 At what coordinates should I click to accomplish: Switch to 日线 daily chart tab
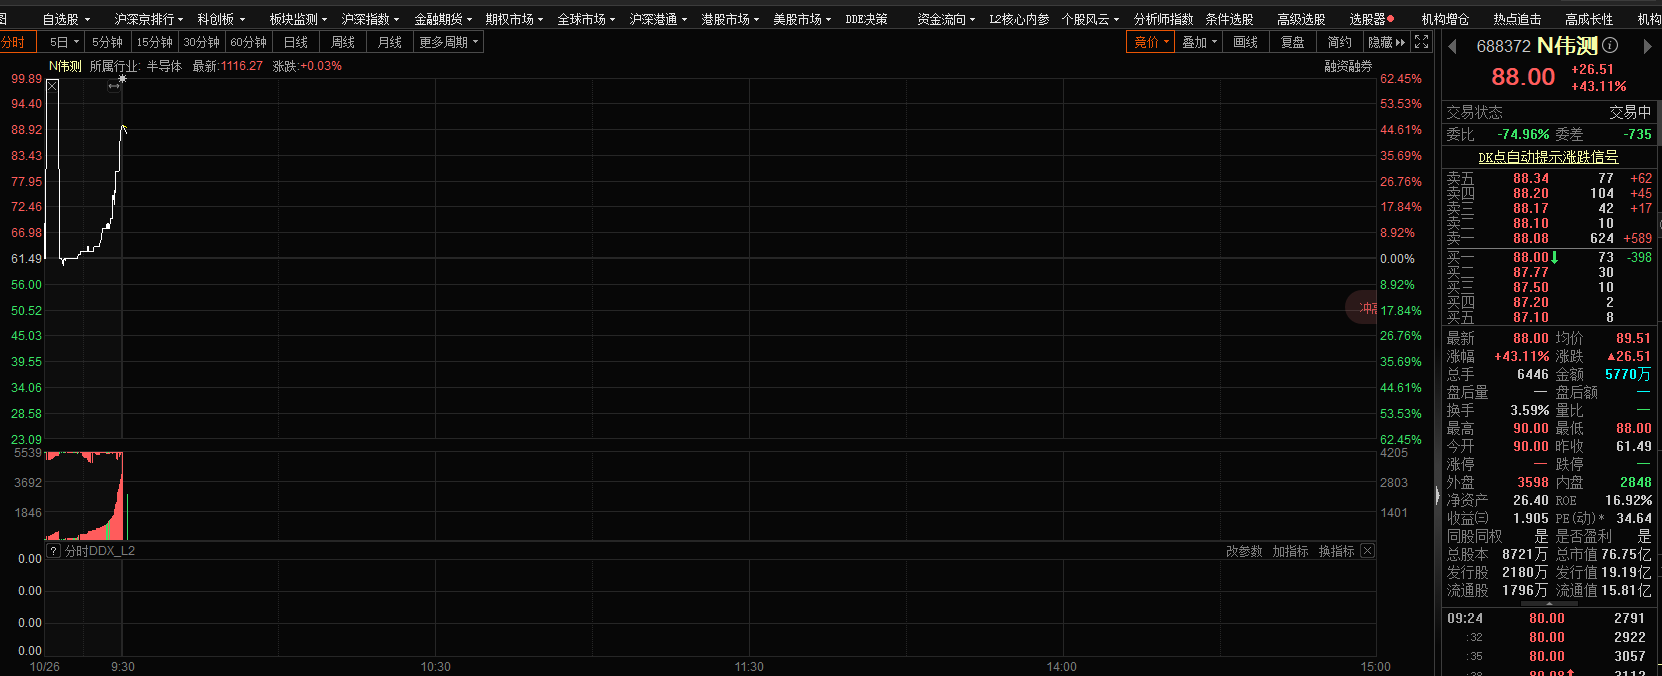[295, 42]
